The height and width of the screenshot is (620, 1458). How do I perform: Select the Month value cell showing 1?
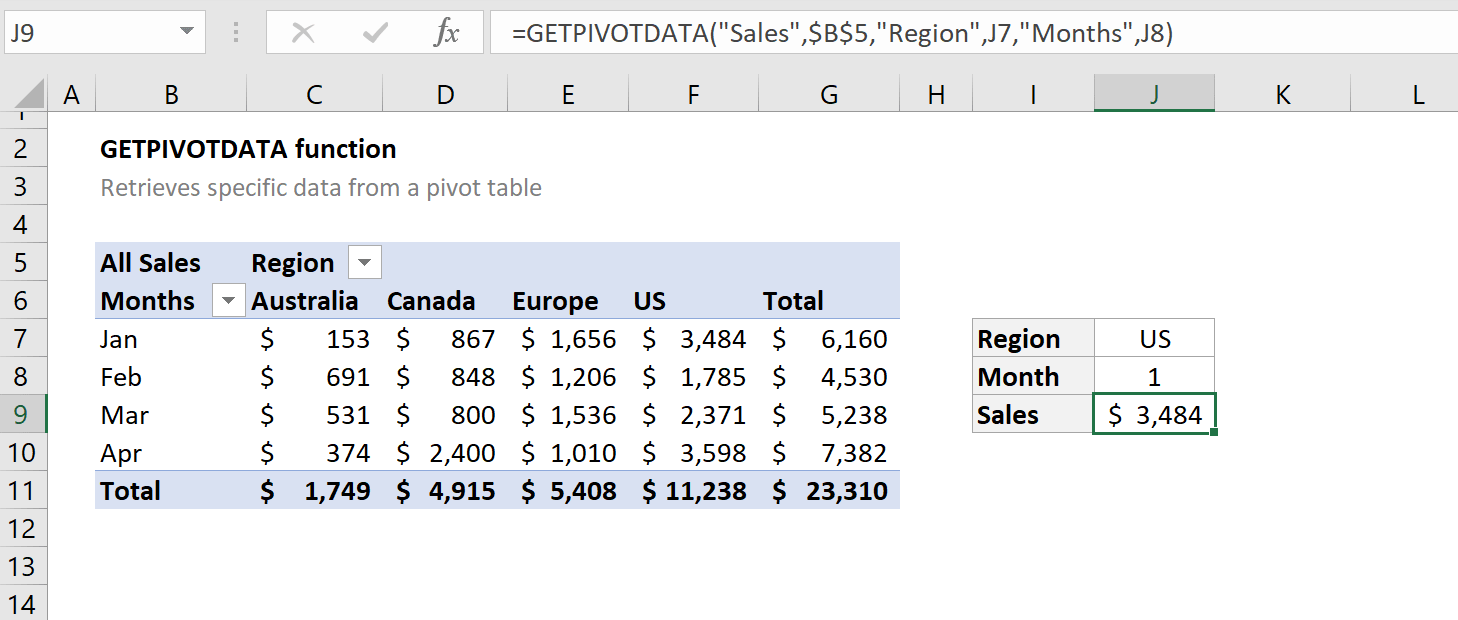tap(1153, 376)
